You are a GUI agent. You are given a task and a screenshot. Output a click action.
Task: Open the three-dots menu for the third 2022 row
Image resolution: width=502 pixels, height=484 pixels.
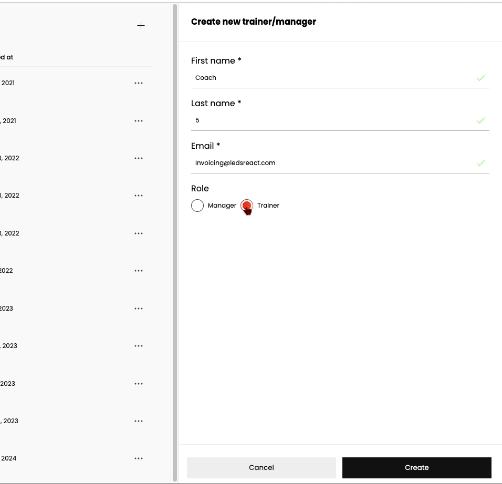(x=139, y=233)
